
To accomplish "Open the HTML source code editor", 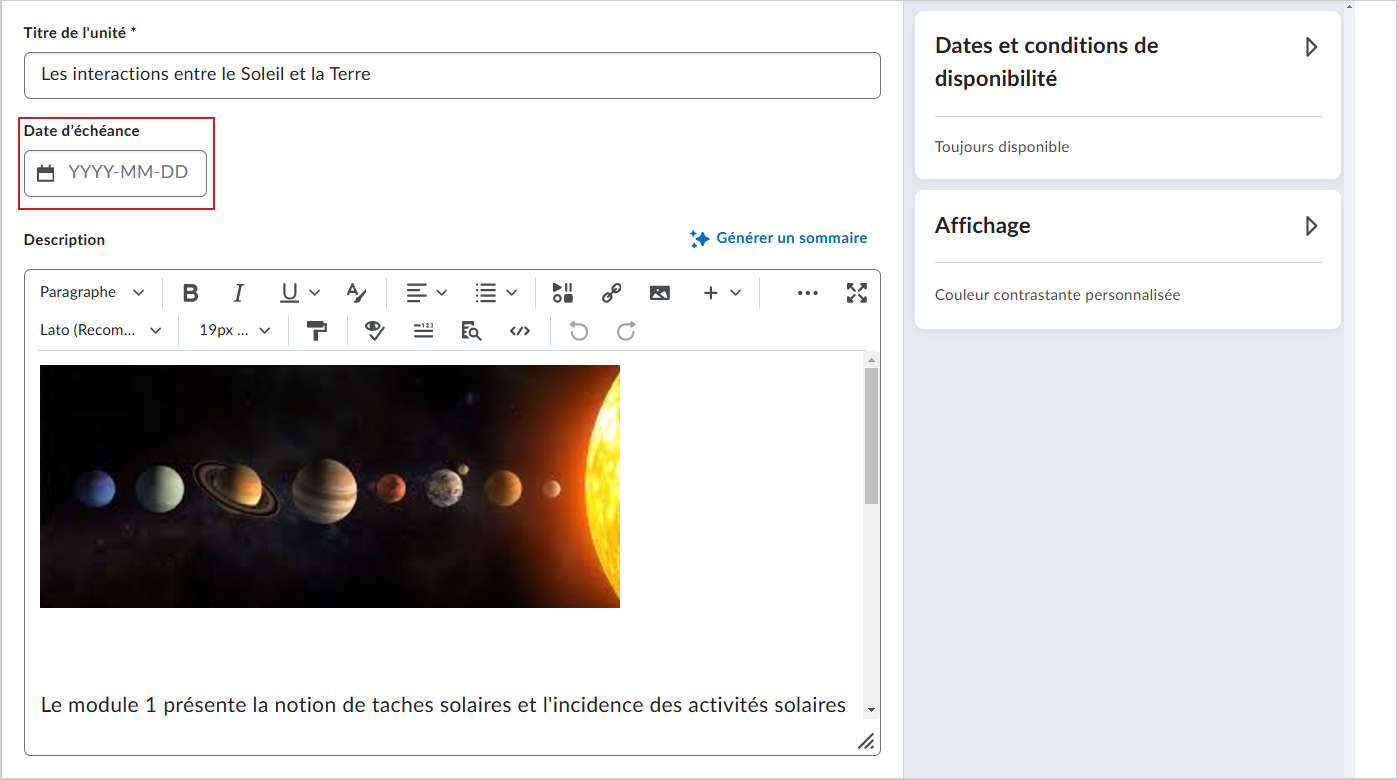I will [x=519, y=331].
